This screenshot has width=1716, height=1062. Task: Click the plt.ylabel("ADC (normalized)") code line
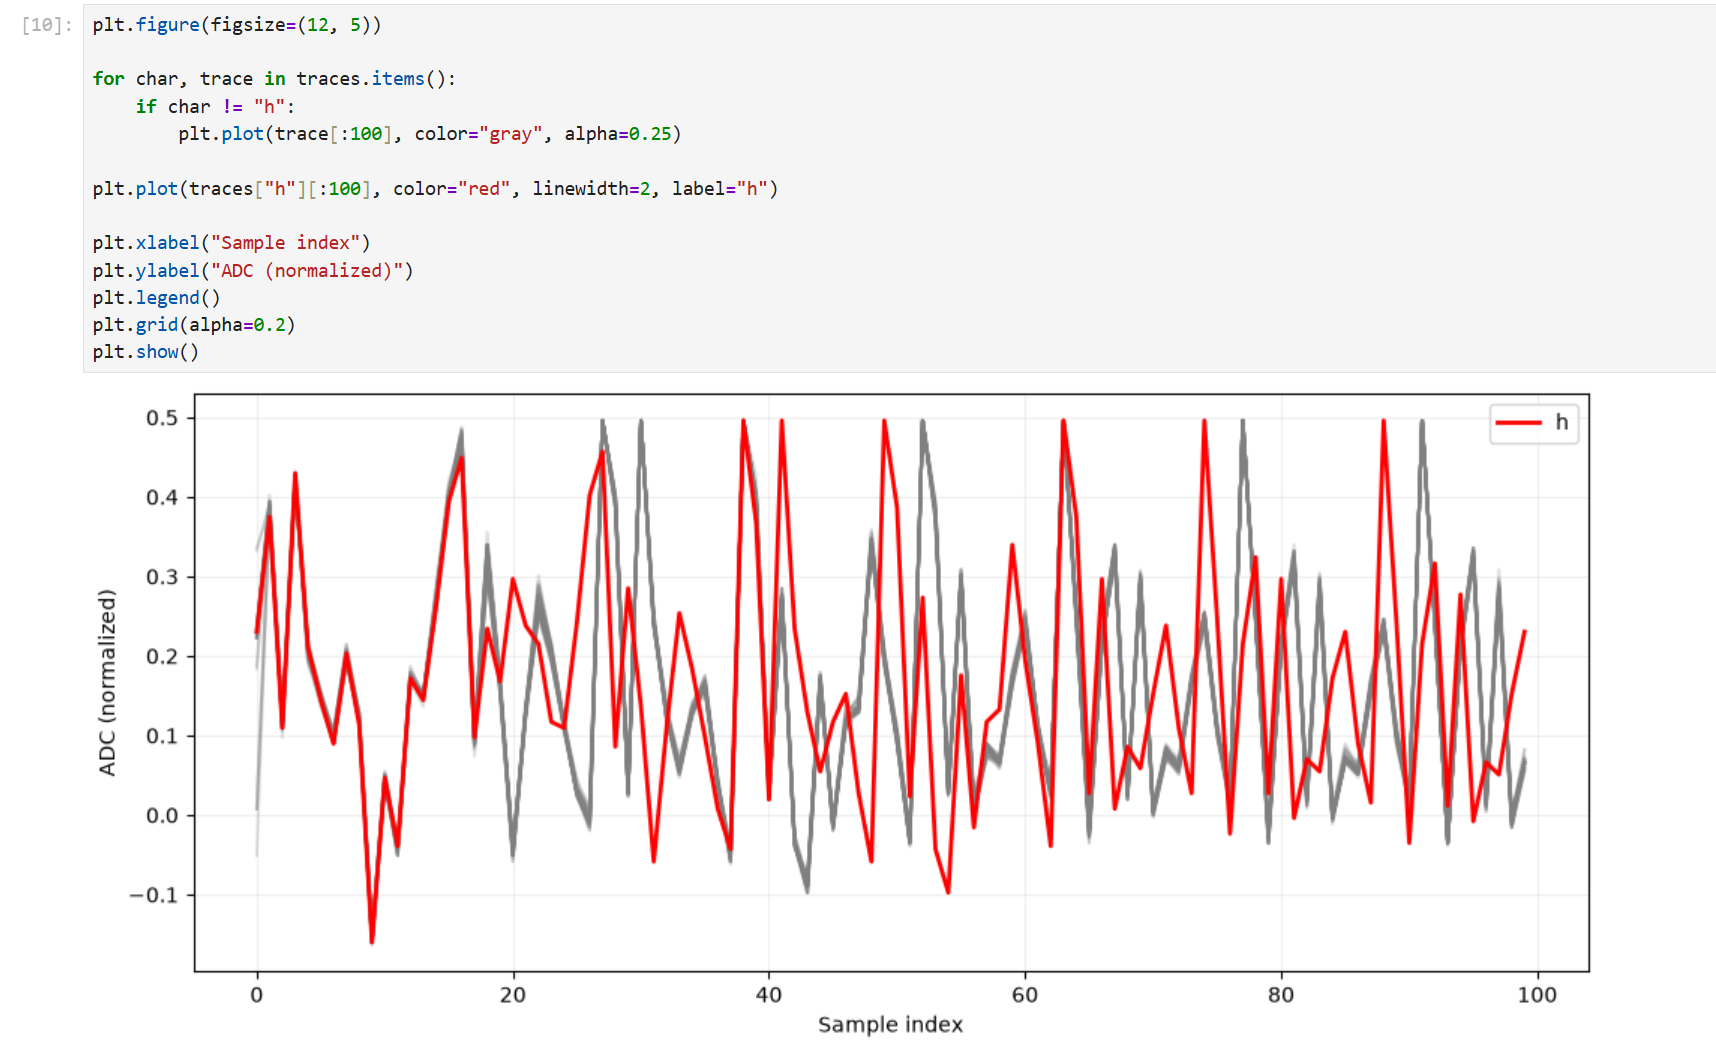253,270
